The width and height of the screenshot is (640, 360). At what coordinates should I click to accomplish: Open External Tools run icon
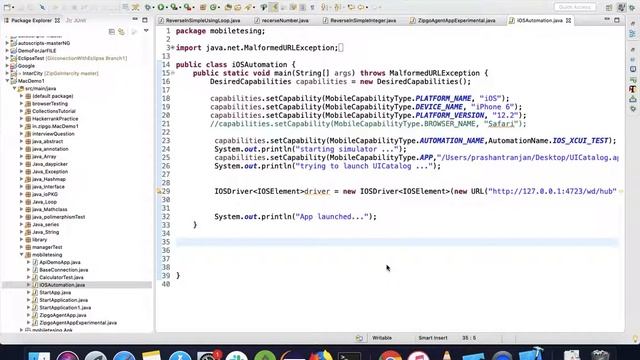tap(187, 7)
